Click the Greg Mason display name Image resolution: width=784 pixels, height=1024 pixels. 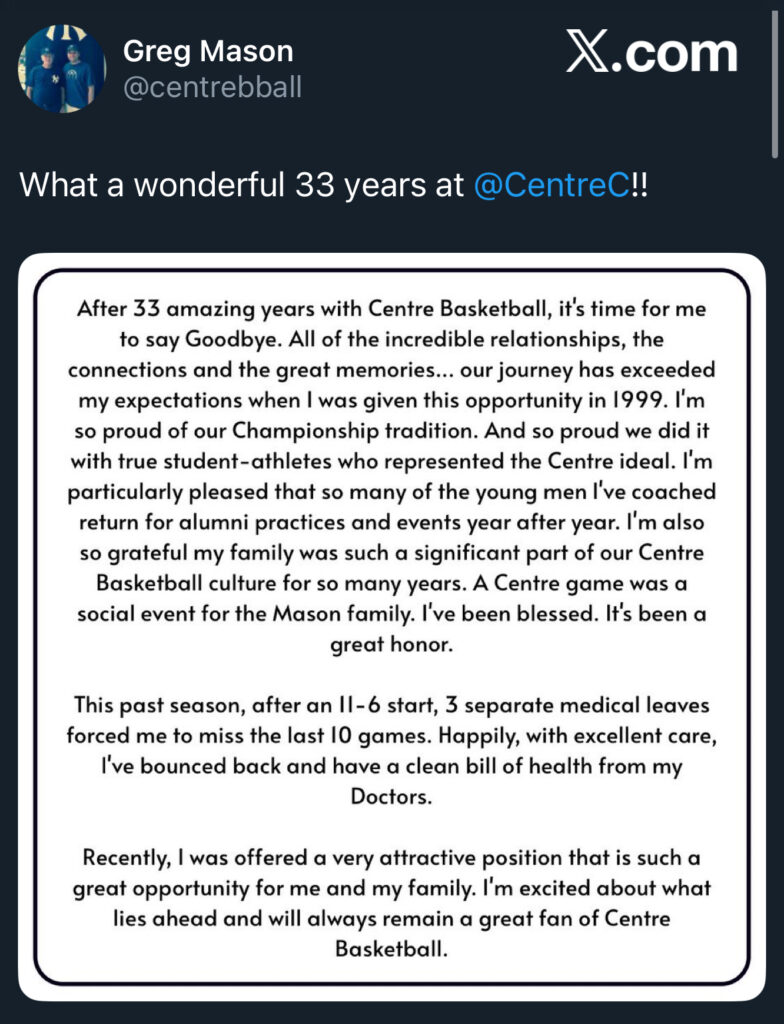point(208,52)
